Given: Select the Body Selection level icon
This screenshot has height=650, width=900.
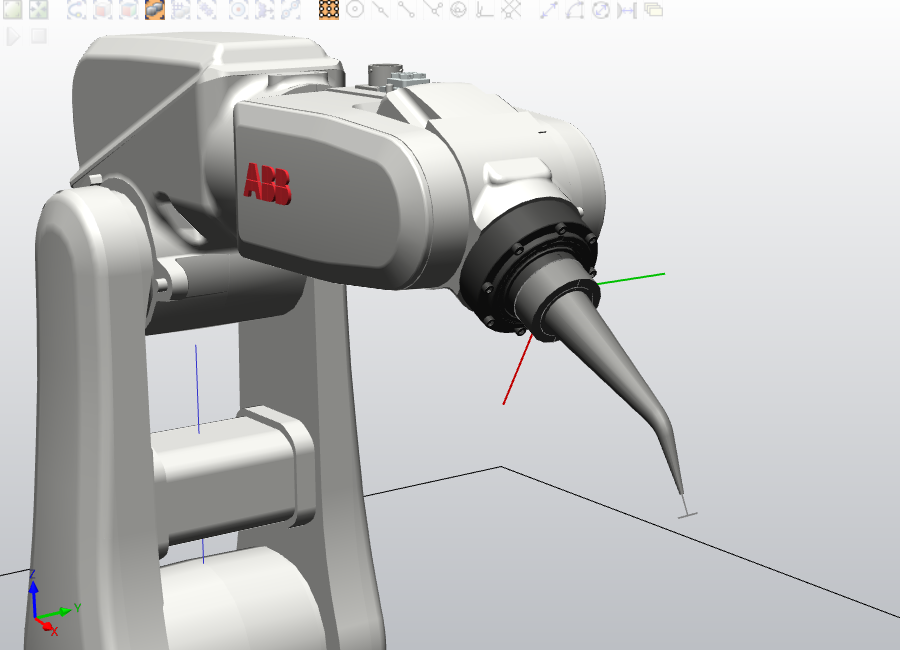Looking at the screenshot, I should 129,9.
